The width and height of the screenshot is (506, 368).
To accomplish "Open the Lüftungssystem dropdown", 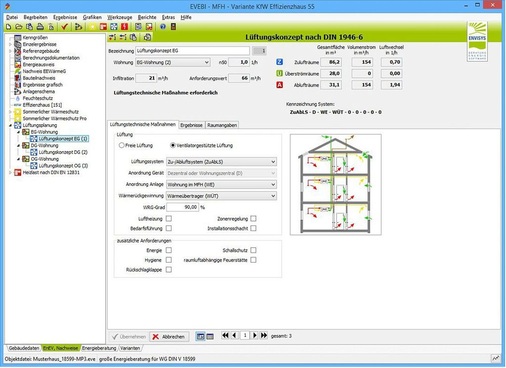I will pyautogui.click(x=221, y=162).
